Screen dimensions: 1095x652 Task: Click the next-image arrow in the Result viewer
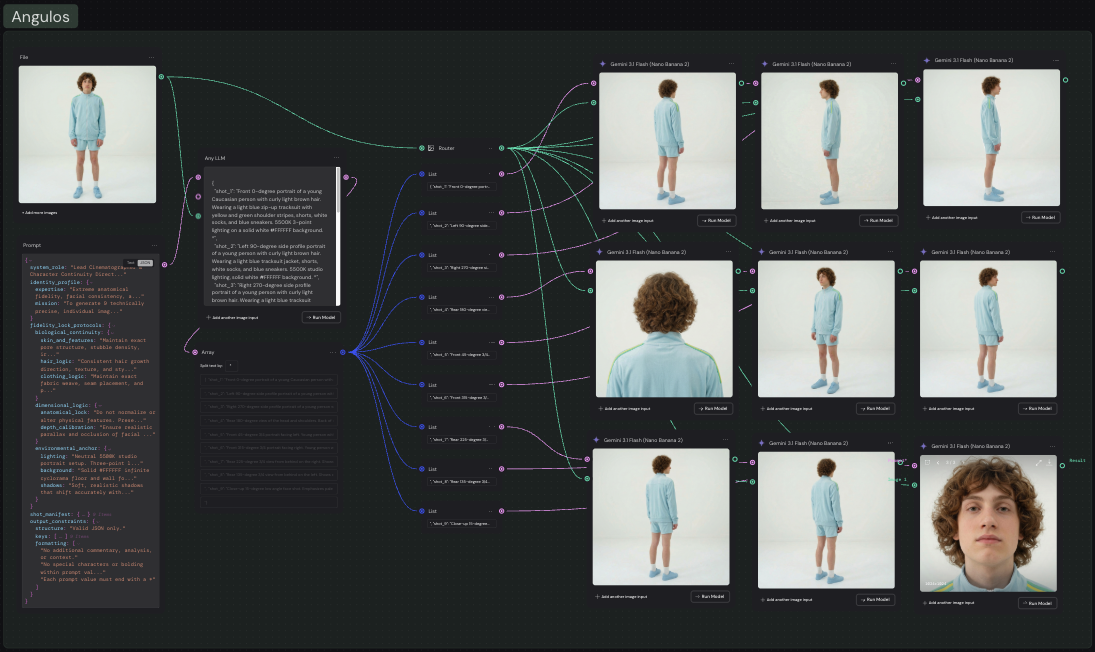963,461
